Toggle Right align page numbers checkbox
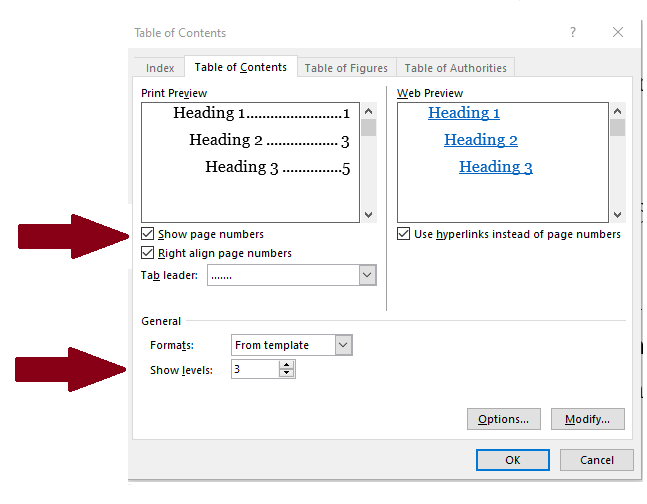The image size is (647, 504). tap(148, 253)
